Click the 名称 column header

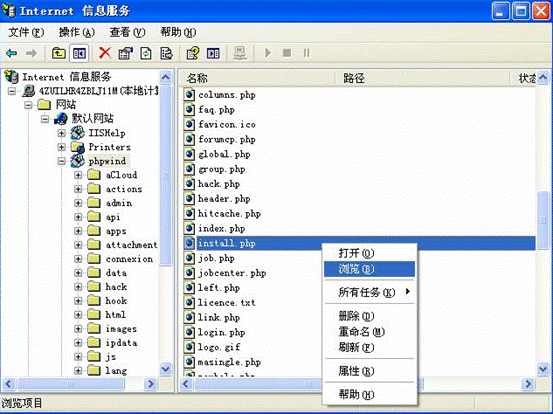257,78
